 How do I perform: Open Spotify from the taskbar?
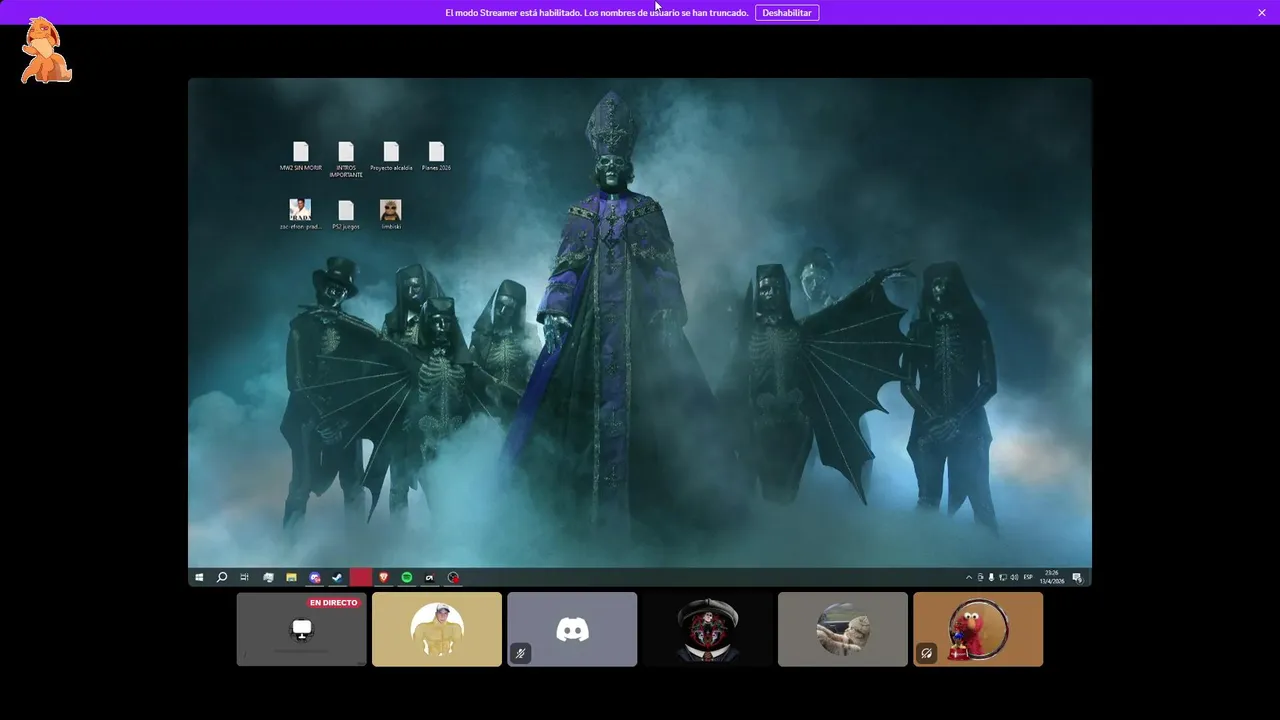point(407,577)
